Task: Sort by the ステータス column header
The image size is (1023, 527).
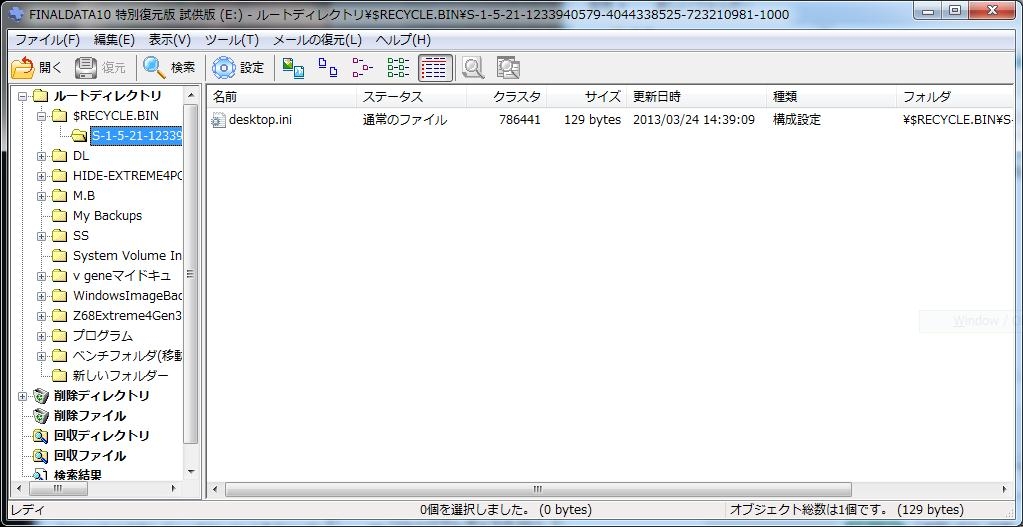Action: tap(412, 97)
